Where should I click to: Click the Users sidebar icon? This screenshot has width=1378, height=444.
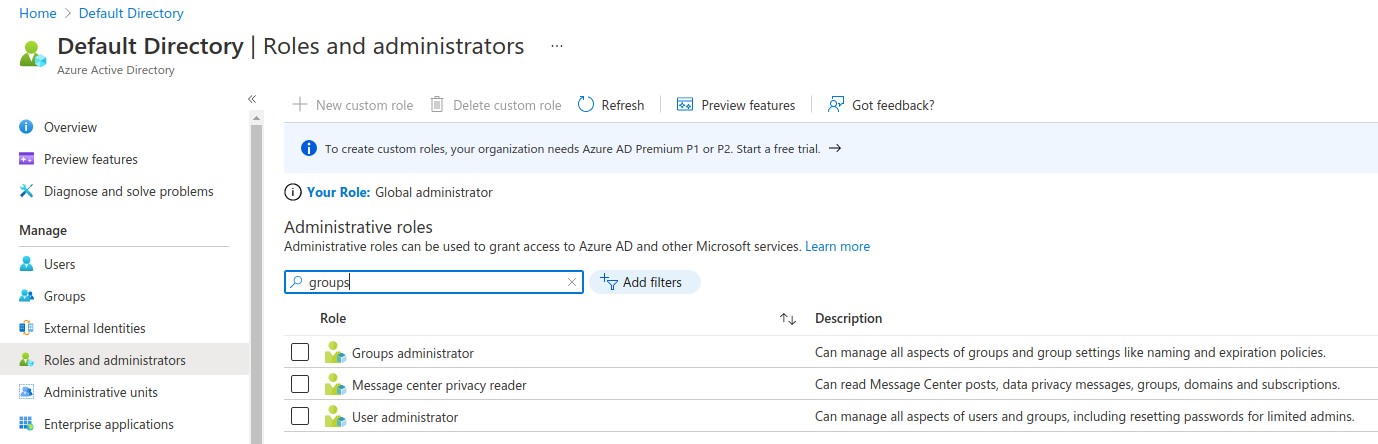(27, 264)
